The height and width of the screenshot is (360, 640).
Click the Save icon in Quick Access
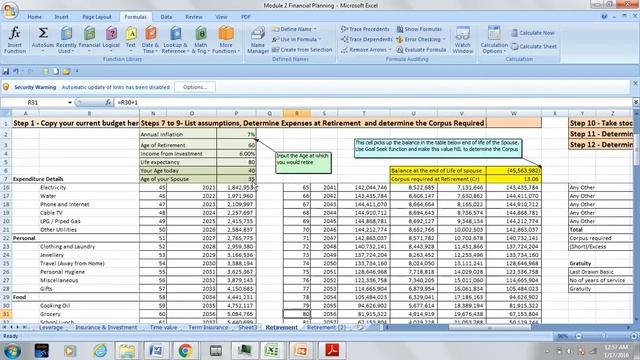[6, 71]
